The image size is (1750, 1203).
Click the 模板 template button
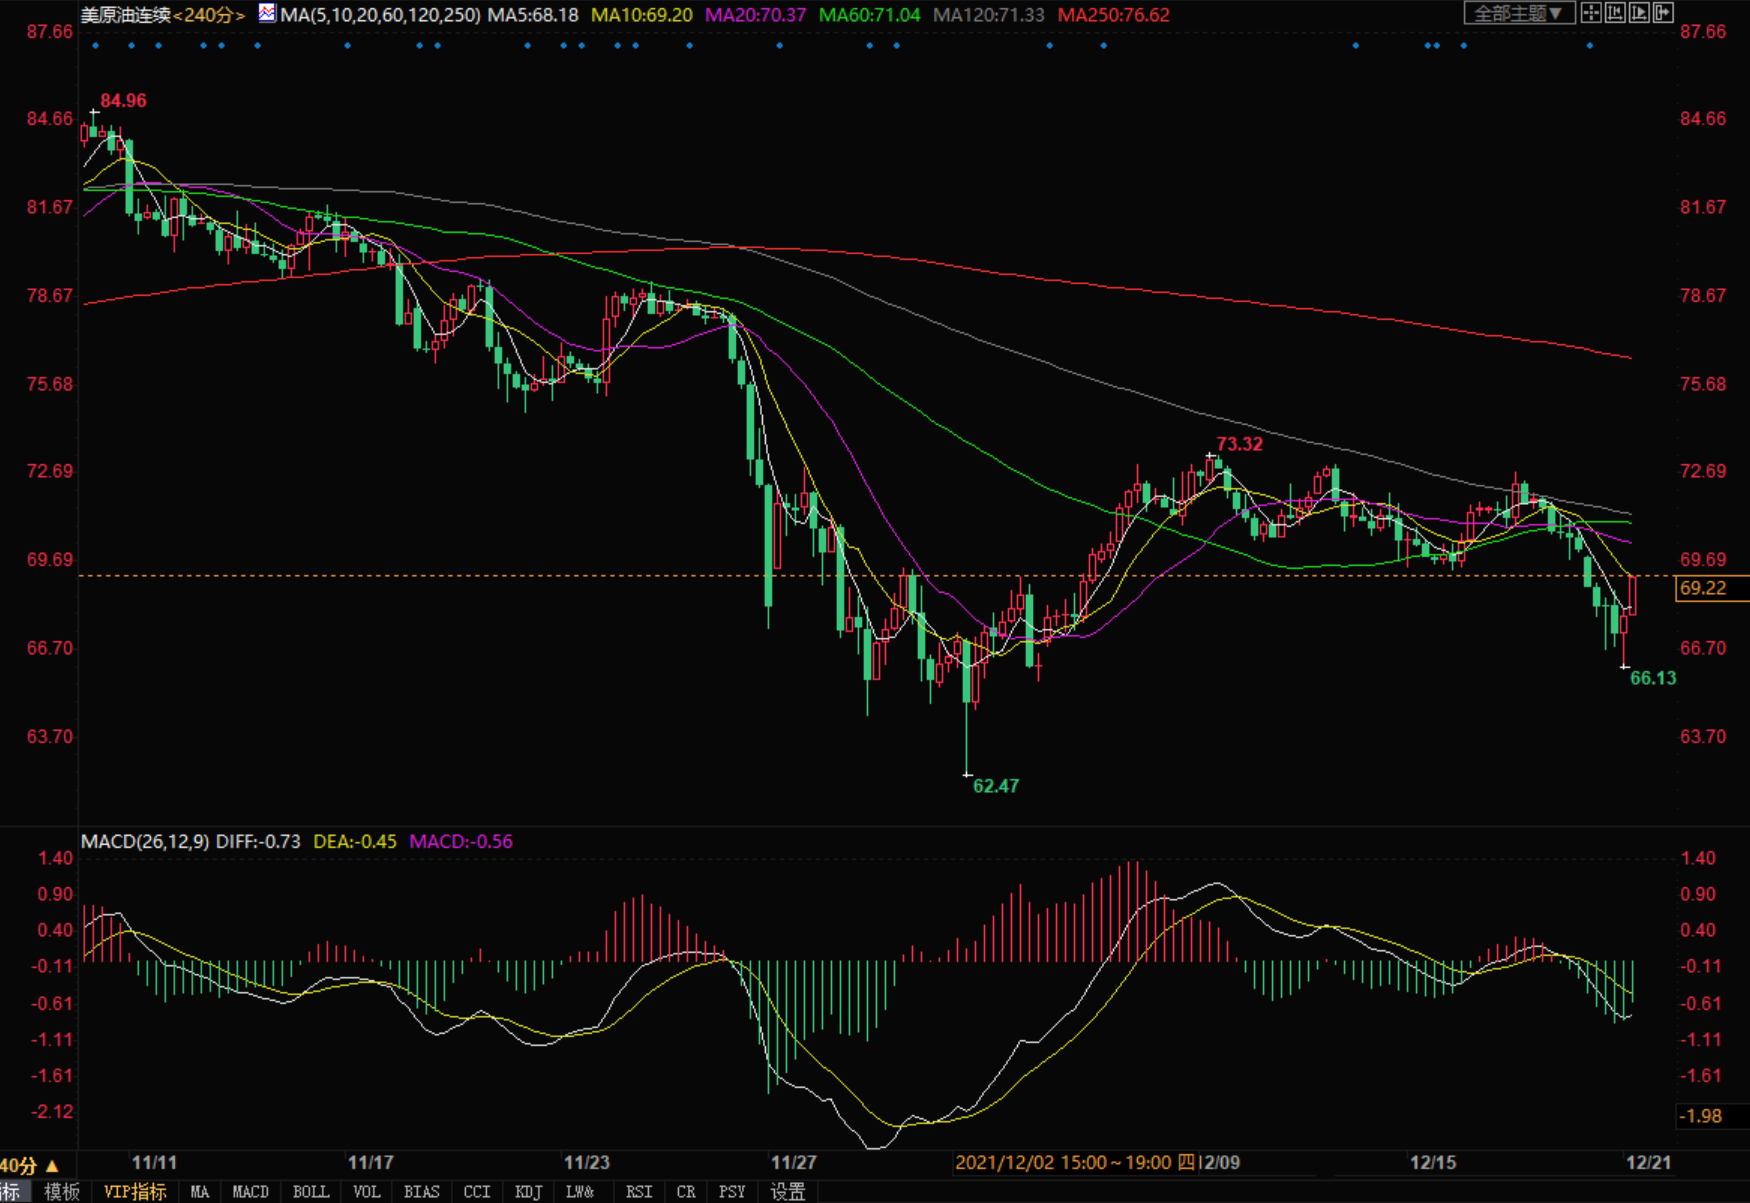(x=61, y=1192)
